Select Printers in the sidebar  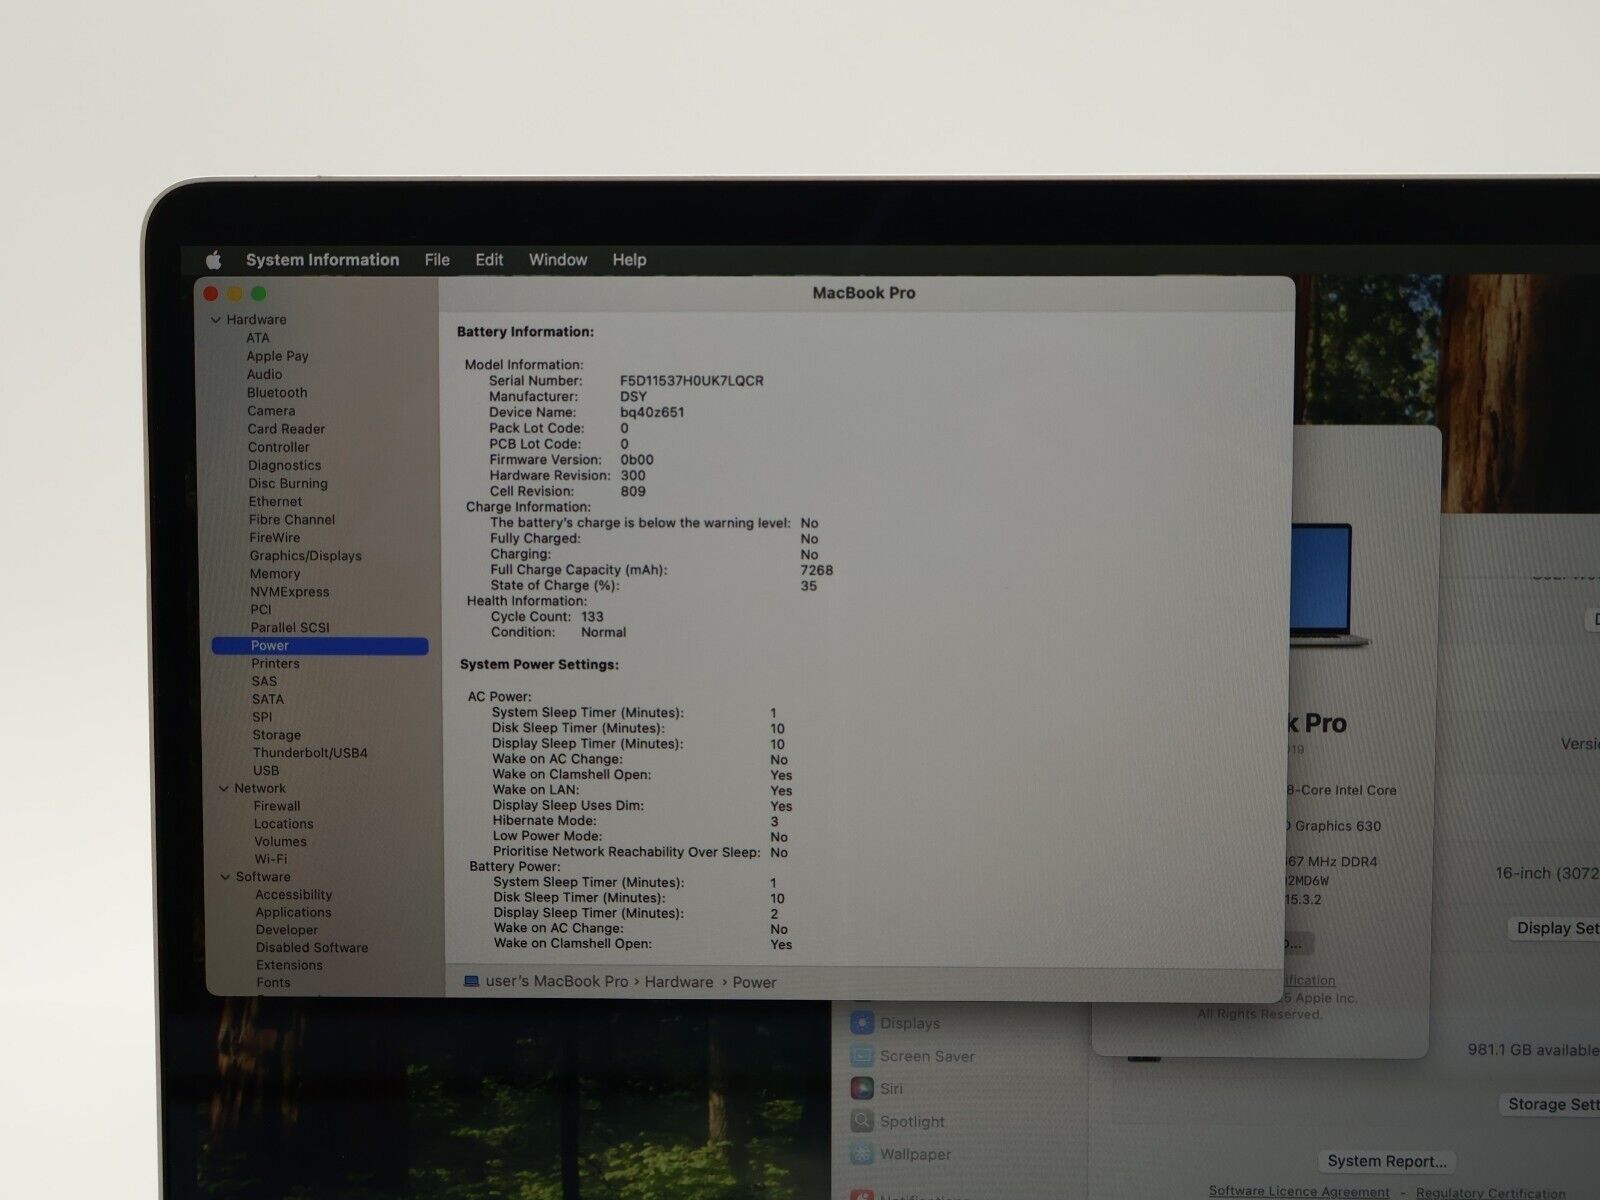pos(275,664)
